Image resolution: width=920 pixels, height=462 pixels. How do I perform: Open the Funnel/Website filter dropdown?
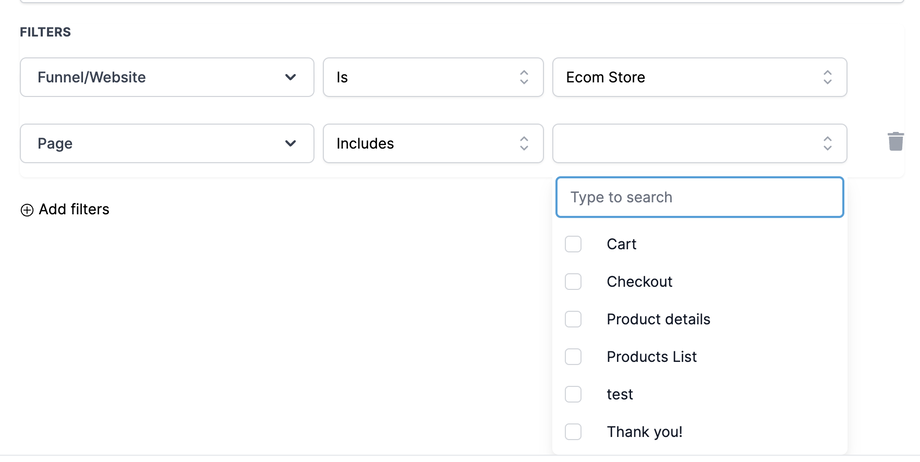point(166,77)
